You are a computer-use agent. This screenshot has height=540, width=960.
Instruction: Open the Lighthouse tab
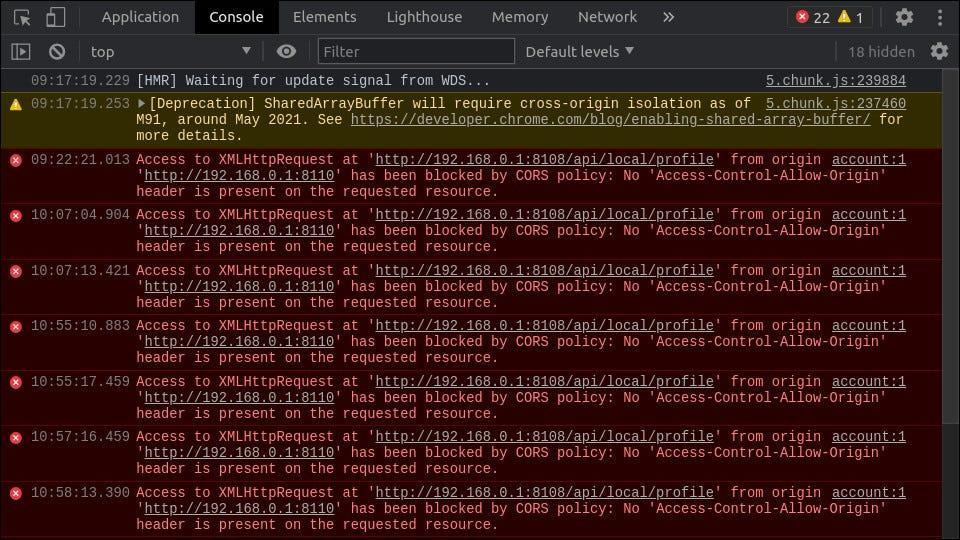pos(426,17)
